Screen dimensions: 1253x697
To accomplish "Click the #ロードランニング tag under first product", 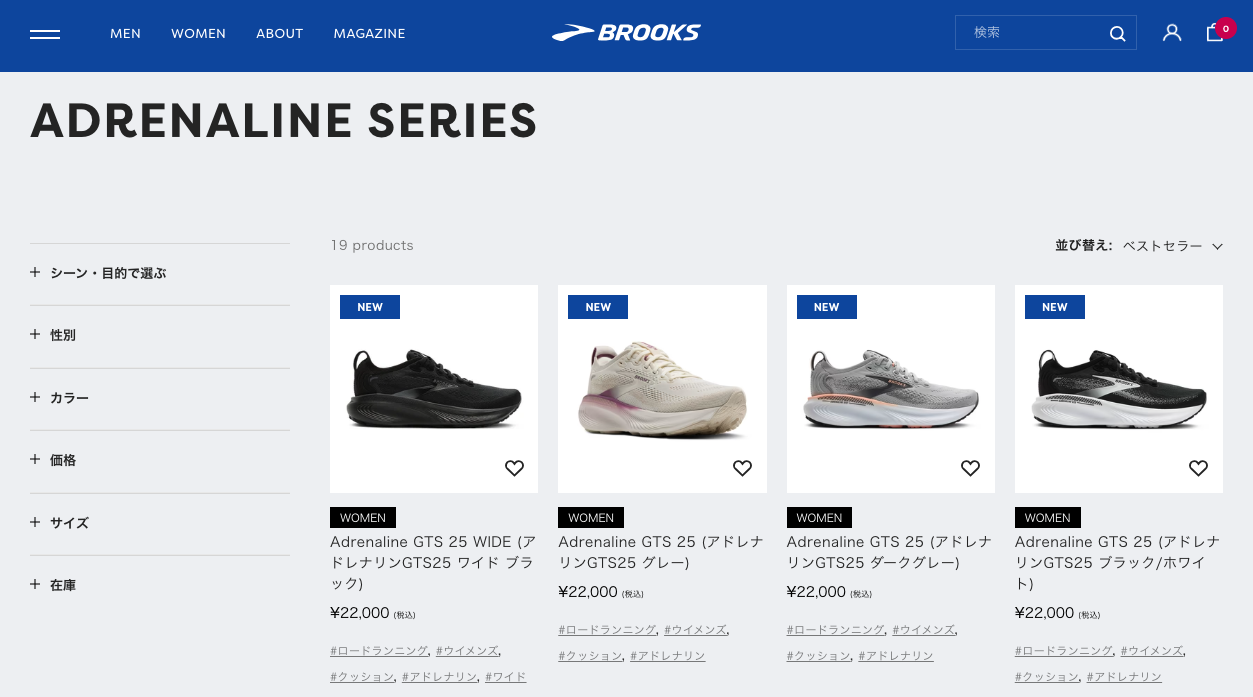I will 379,651.
